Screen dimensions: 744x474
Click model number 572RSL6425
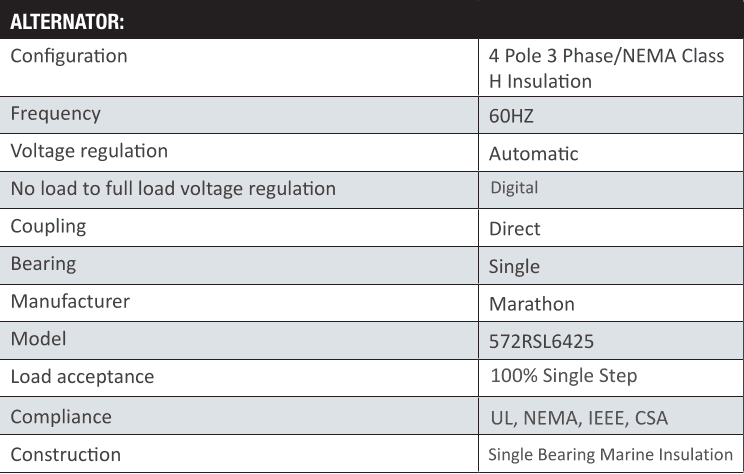[541, 342]
